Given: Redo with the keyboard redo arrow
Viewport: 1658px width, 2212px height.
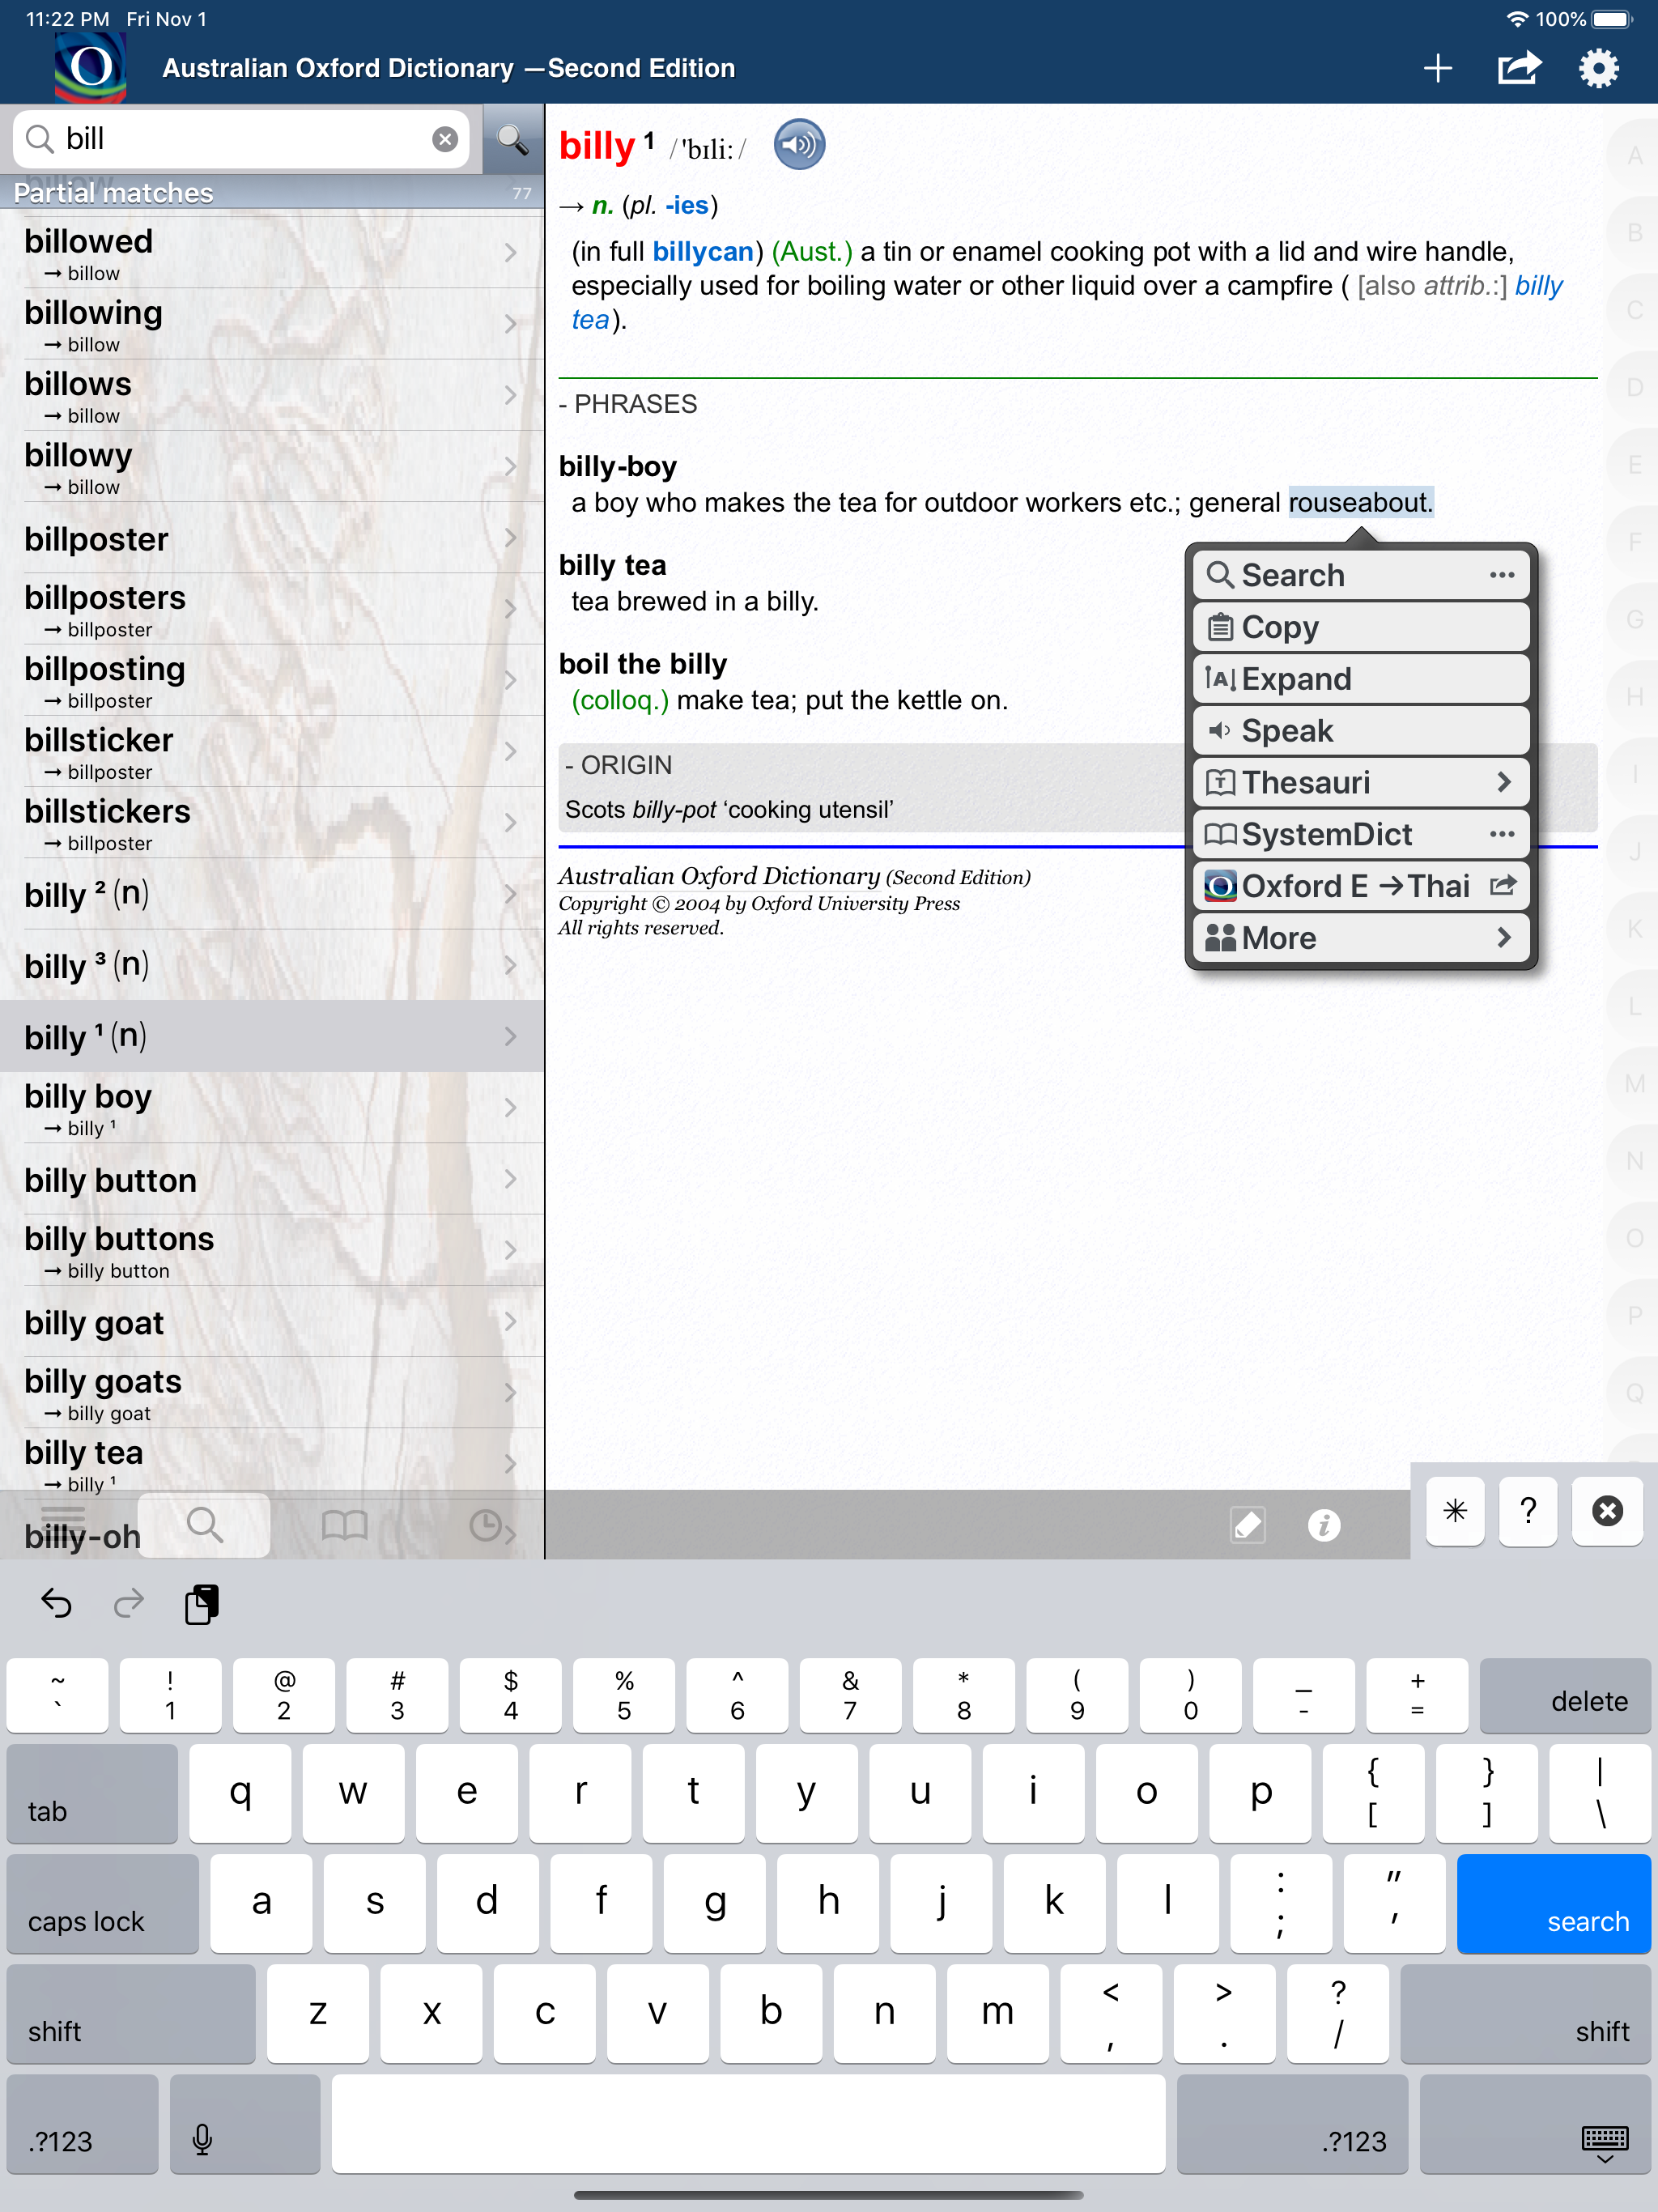Looking at the screenshot, I should tap(128, 1604).
